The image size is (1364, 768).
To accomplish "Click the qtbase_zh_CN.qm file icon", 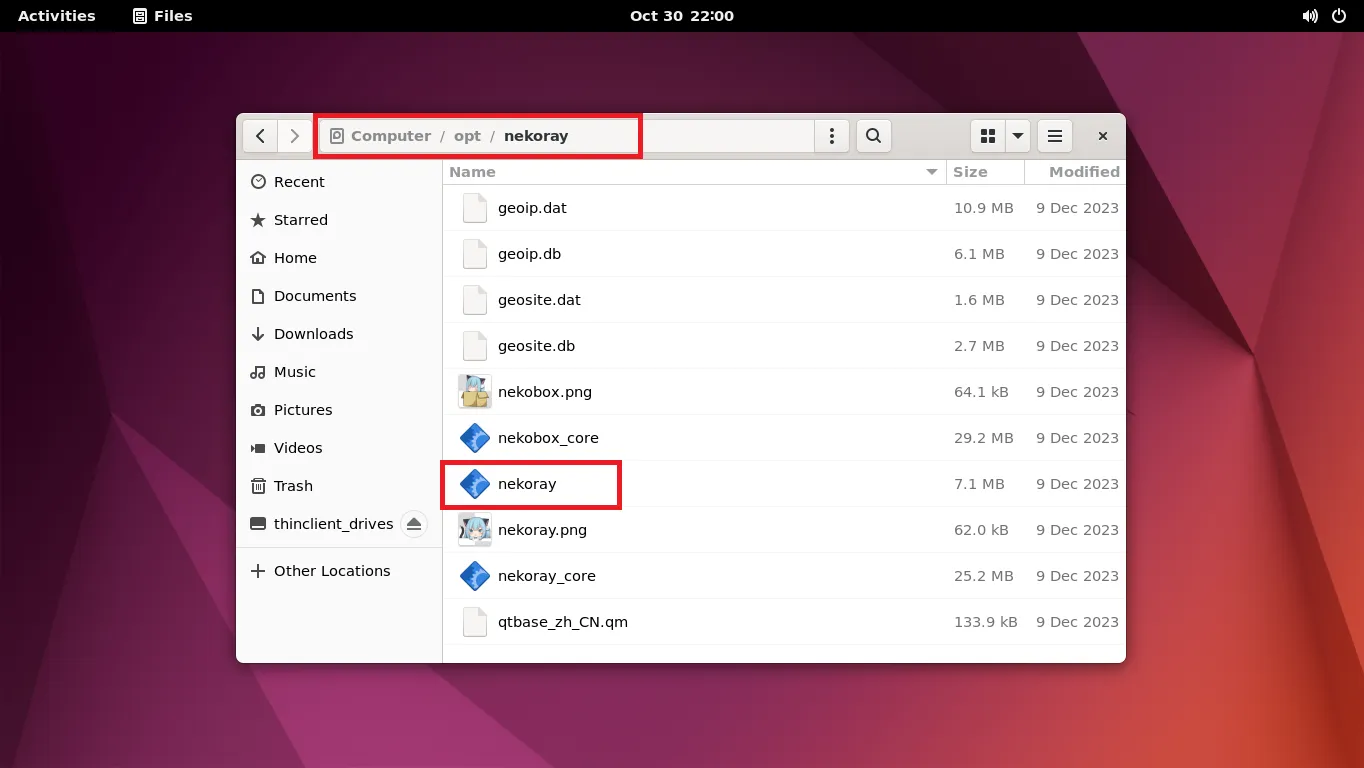I will (475, 622).
